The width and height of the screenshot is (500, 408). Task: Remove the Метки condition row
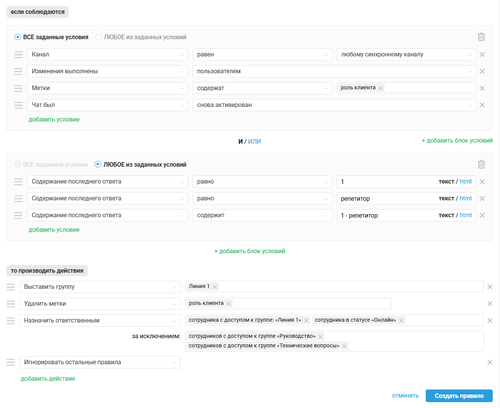(x=482, y=88)
